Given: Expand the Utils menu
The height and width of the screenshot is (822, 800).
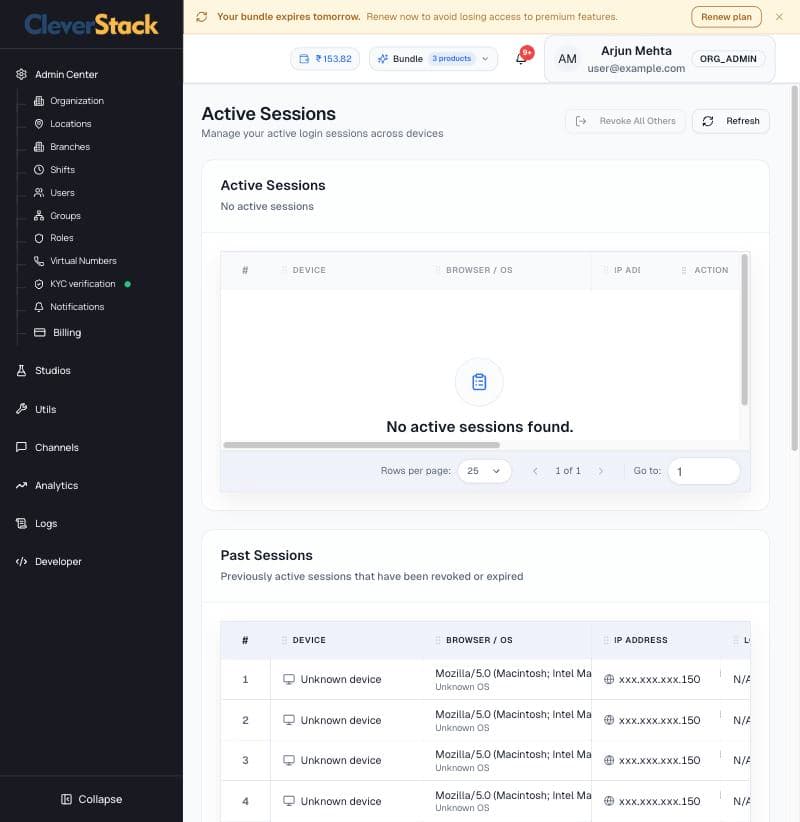Looking at the screenshot, I should [45, 409].
